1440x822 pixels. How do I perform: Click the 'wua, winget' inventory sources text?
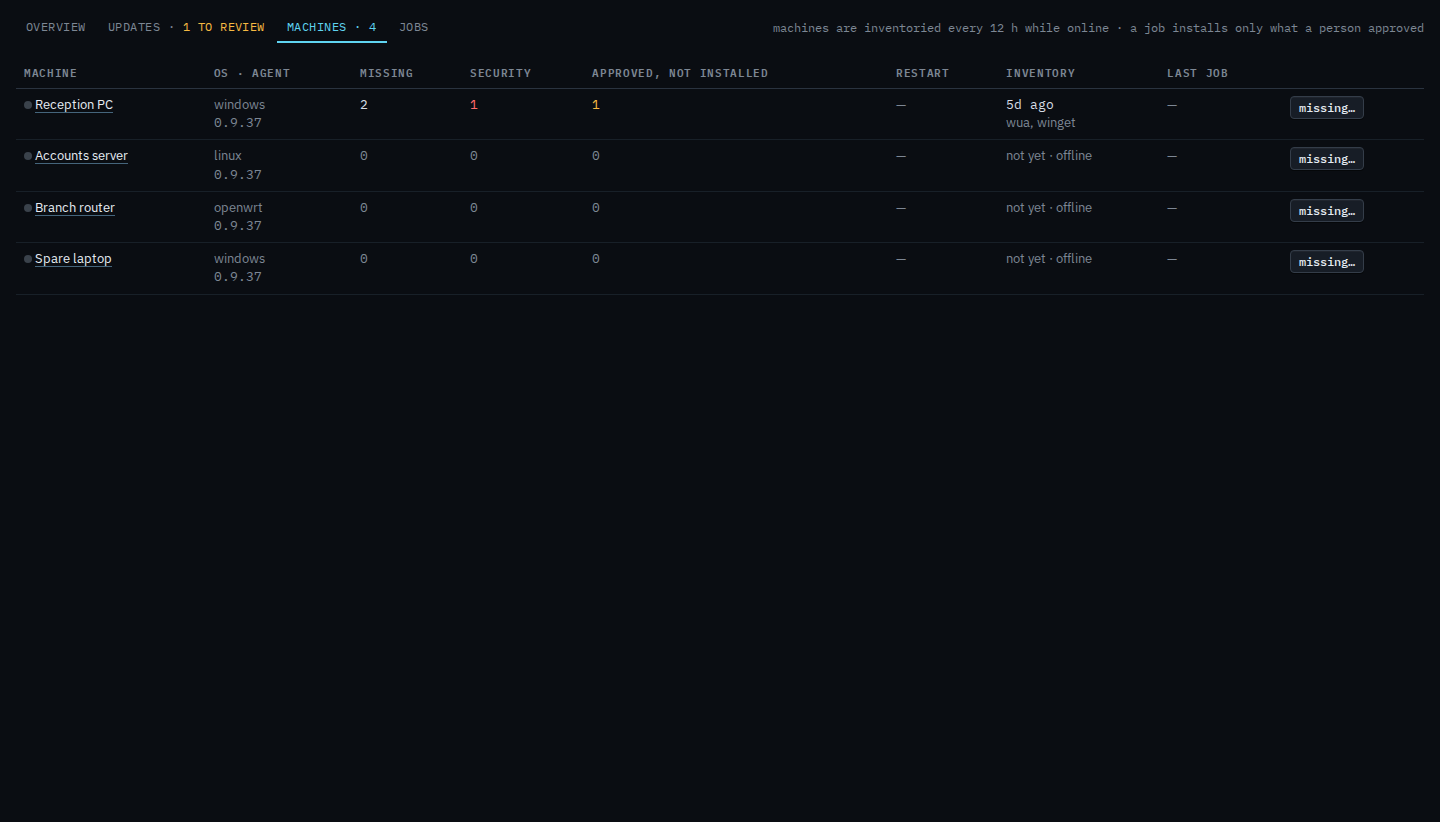pos(1041,123)
